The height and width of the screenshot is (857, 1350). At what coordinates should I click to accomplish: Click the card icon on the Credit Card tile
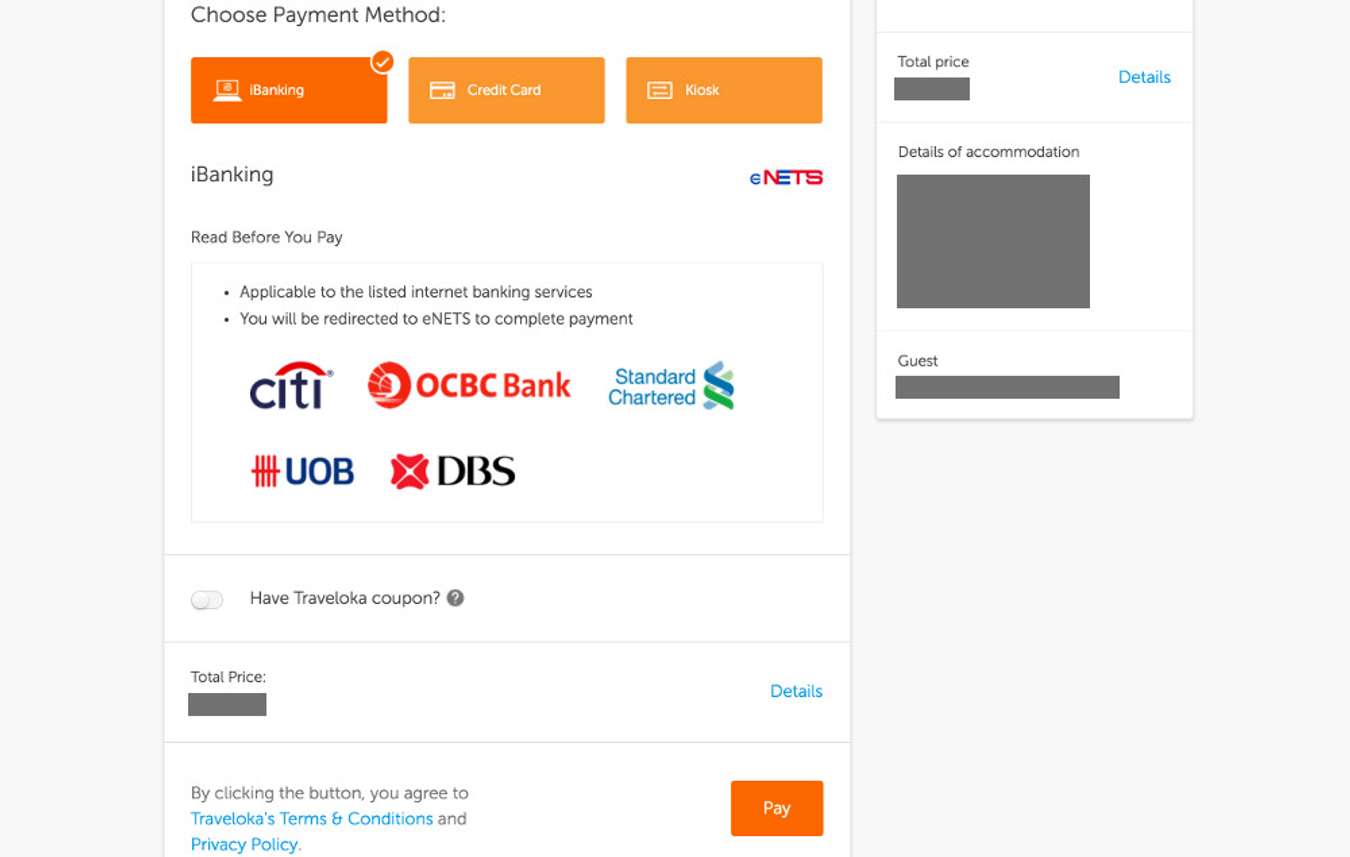click(x=441, y=90)
